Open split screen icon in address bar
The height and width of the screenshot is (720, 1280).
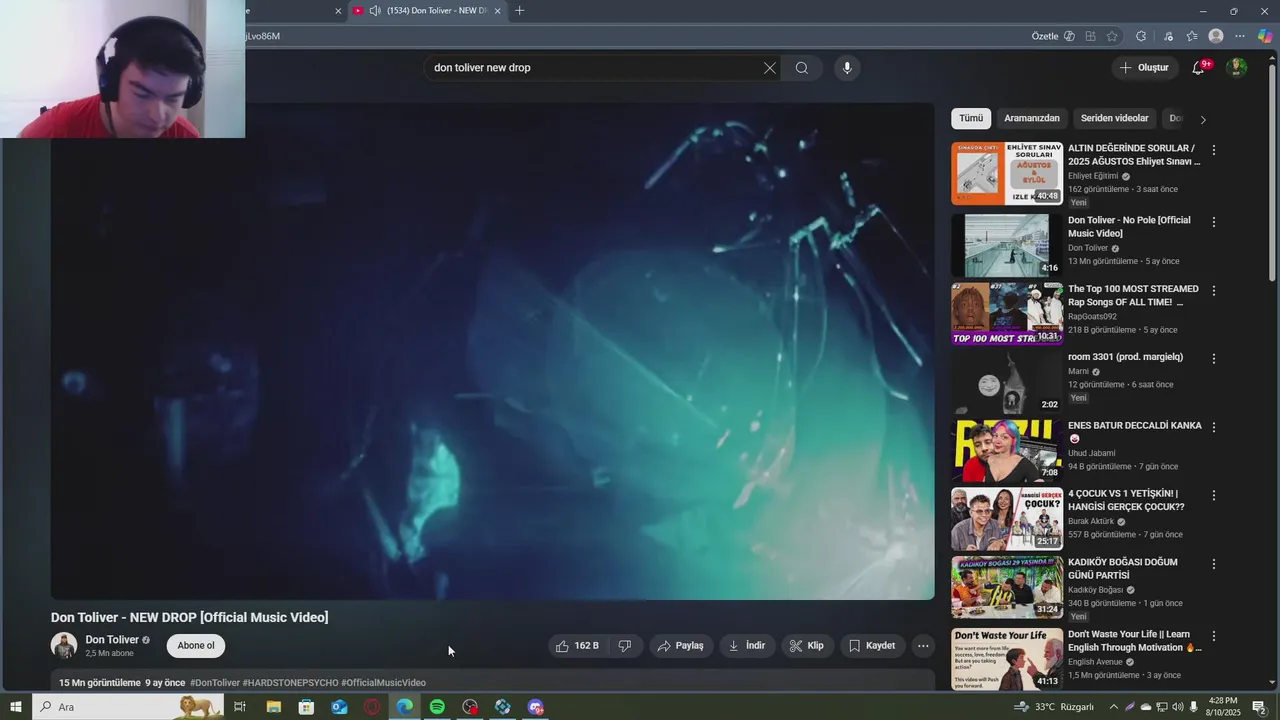point(1090,36)
